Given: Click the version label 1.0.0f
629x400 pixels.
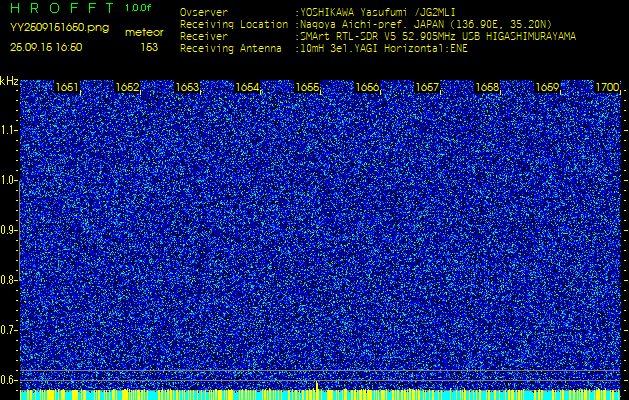Looking at the screenshot, I should click(x=138, y=8).
